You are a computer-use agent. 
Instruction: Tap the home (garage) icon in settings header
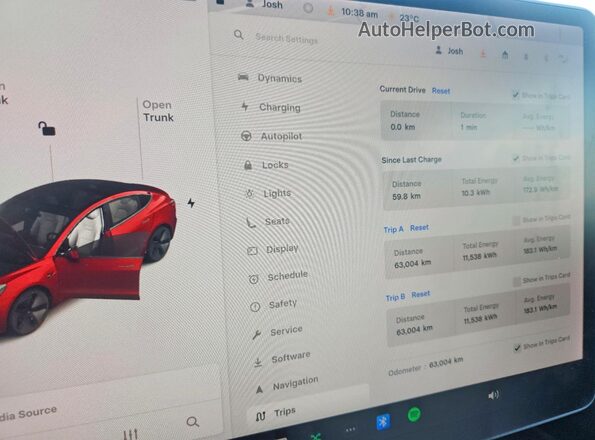[505, 55]
